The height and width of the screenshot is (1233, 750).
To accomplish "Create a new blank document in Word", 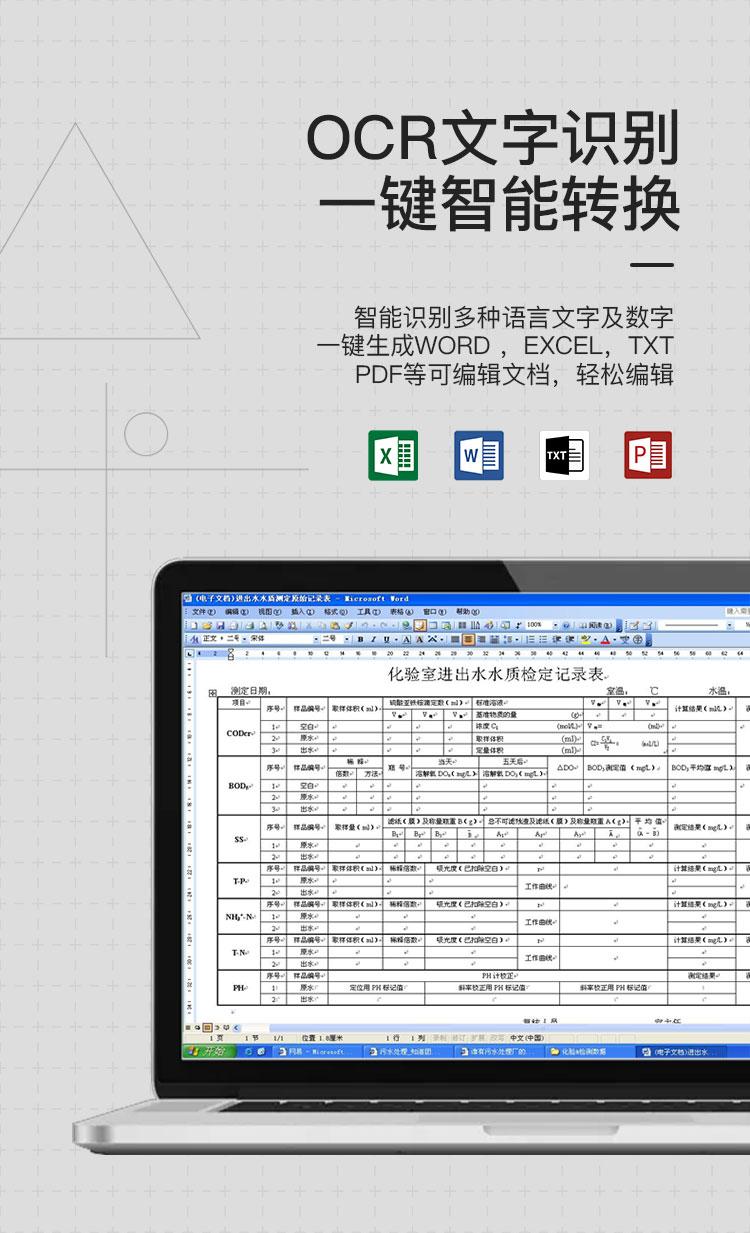I will pyautogui.click(x=194, y=625).
